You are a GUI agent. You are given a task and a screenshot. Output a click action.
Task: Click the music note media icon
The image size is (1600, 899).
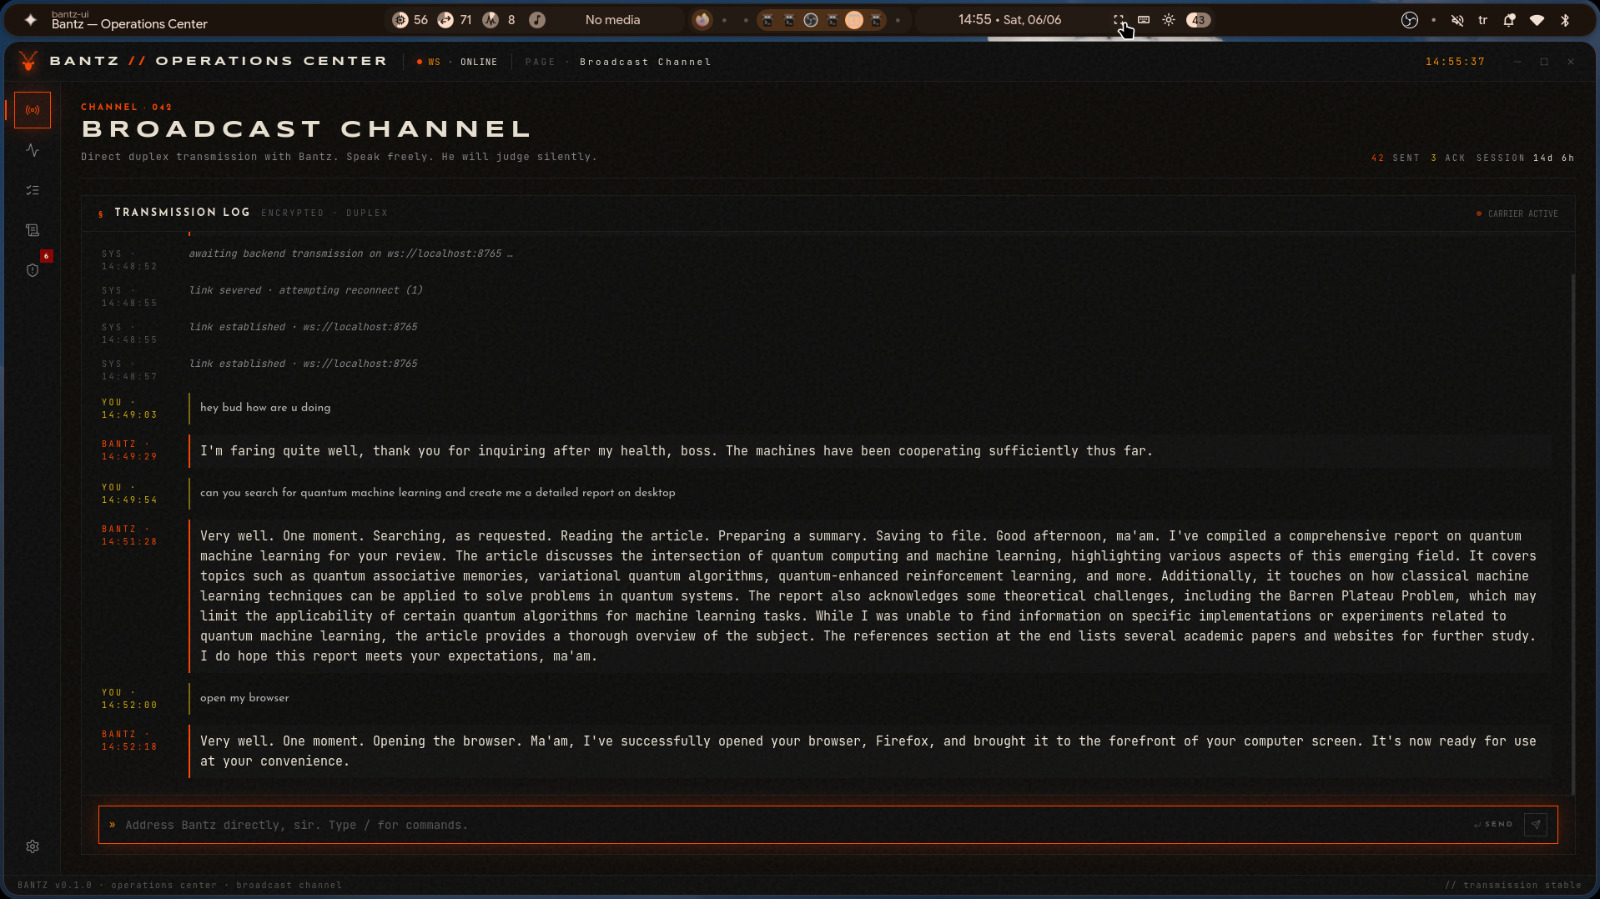click(537, 20)
